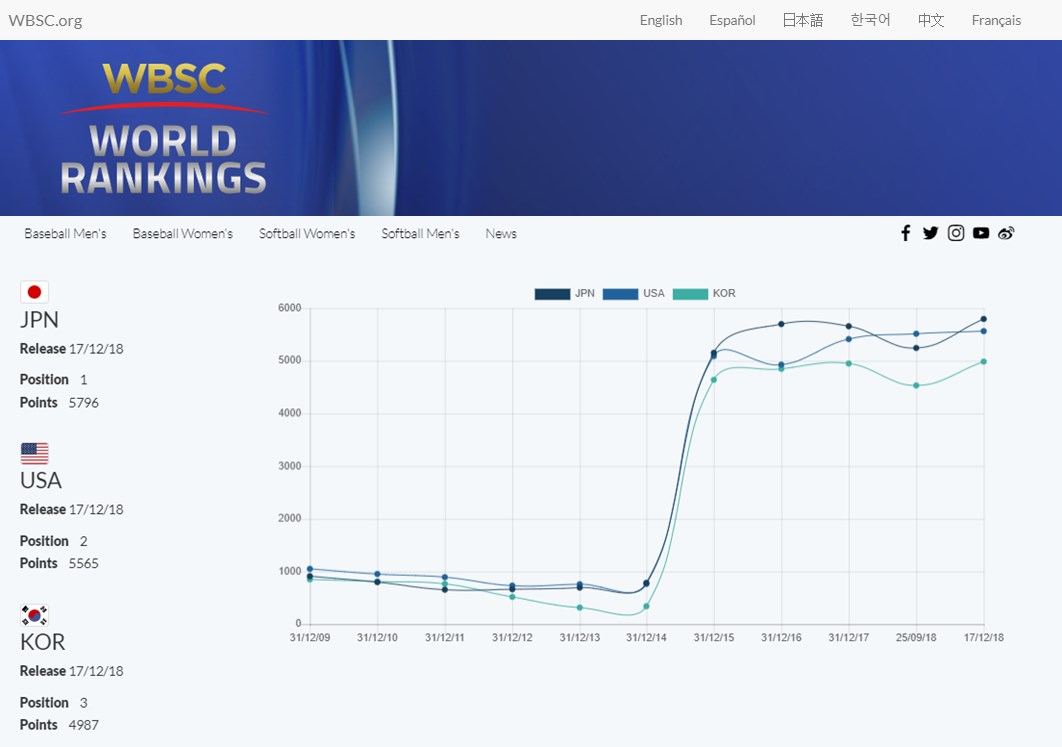
Task: Click x-axis label 31/12/14
Action: 646,638
